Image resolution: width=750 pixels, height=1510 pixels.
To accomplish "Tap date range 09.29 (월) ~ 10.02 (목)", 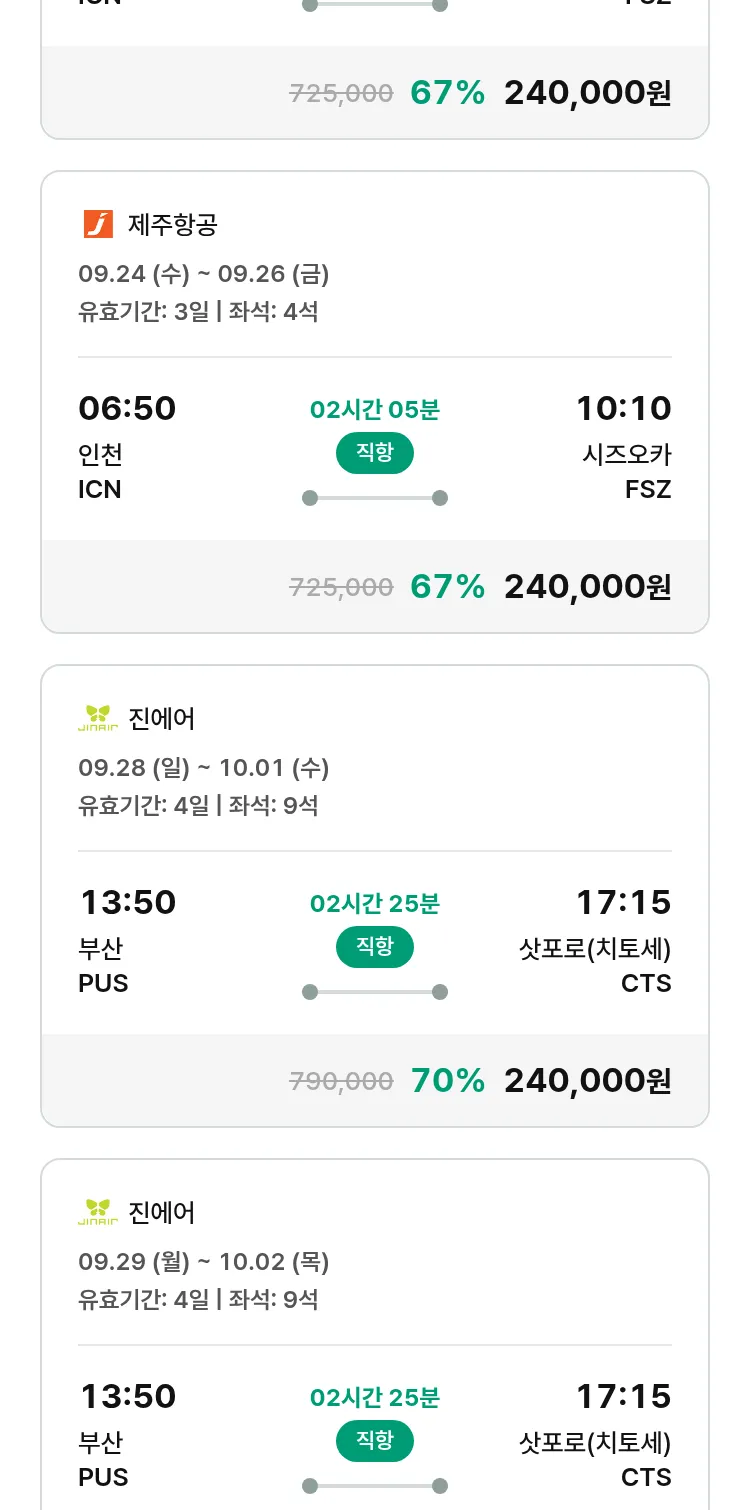I will pos(204,1262).
